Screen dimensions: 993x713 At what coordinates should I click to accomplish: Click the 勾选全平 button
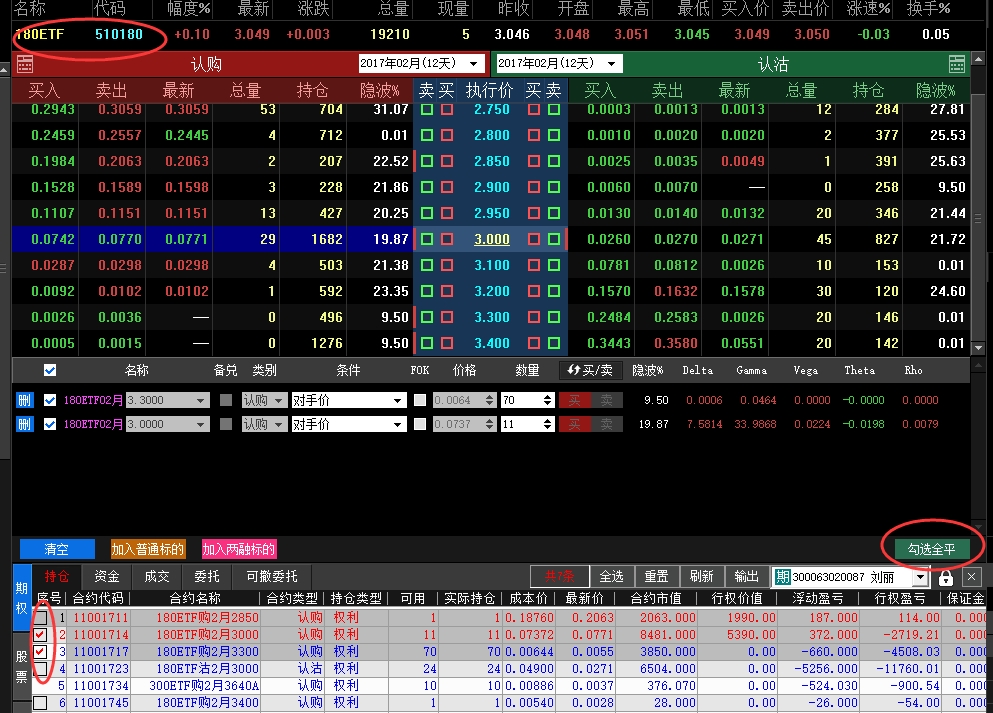931,549
